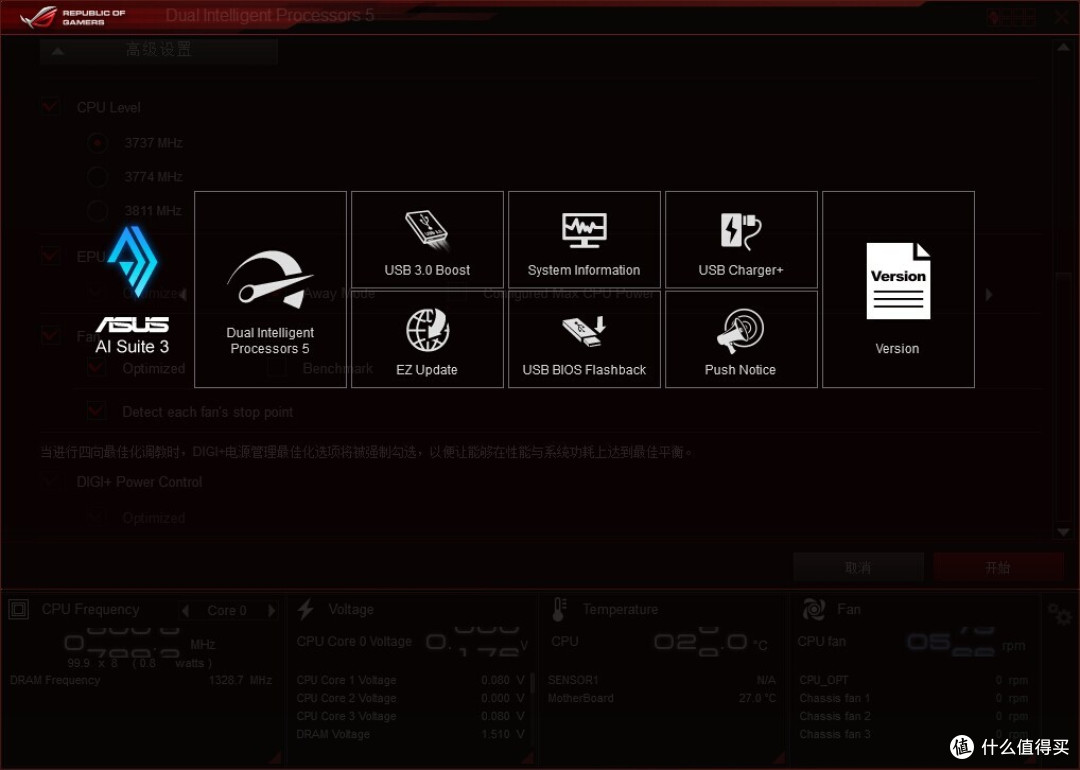Open the monitor settings gear icon
This screenshot has width=1080, height=770.
point(1059,614)
